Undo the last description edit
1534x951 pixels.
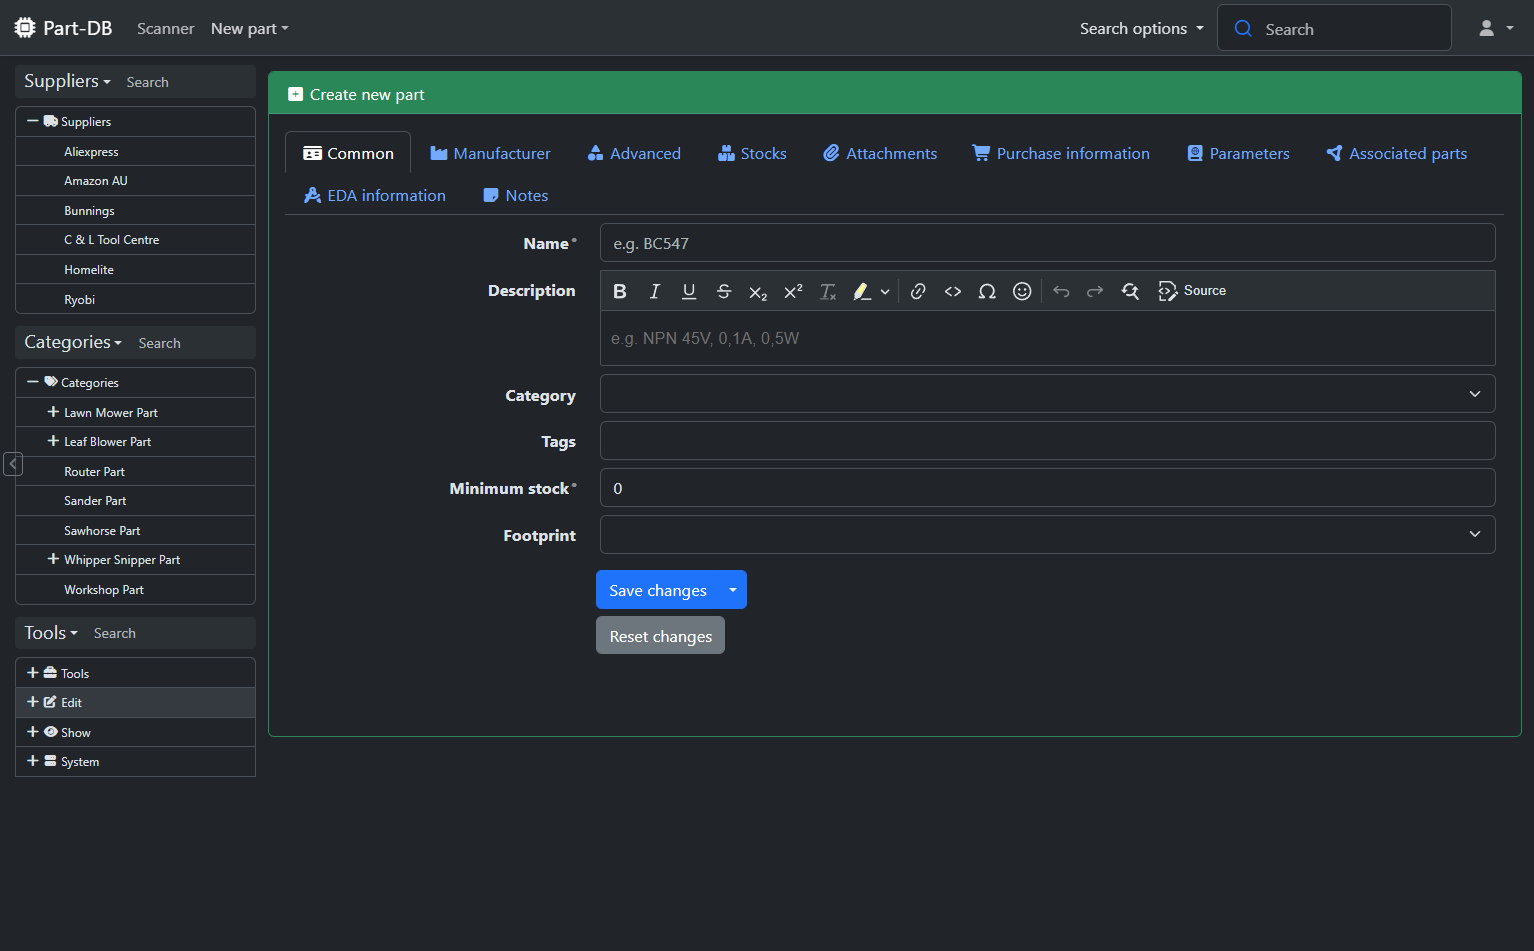1061,291
